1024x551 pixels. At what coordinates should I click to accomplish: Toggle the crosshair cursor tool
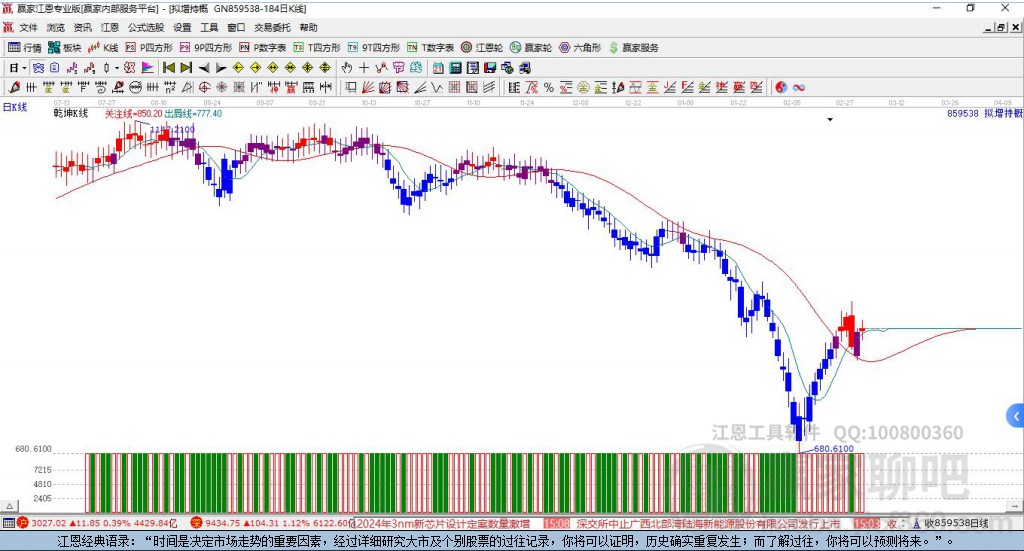[364, 68]
